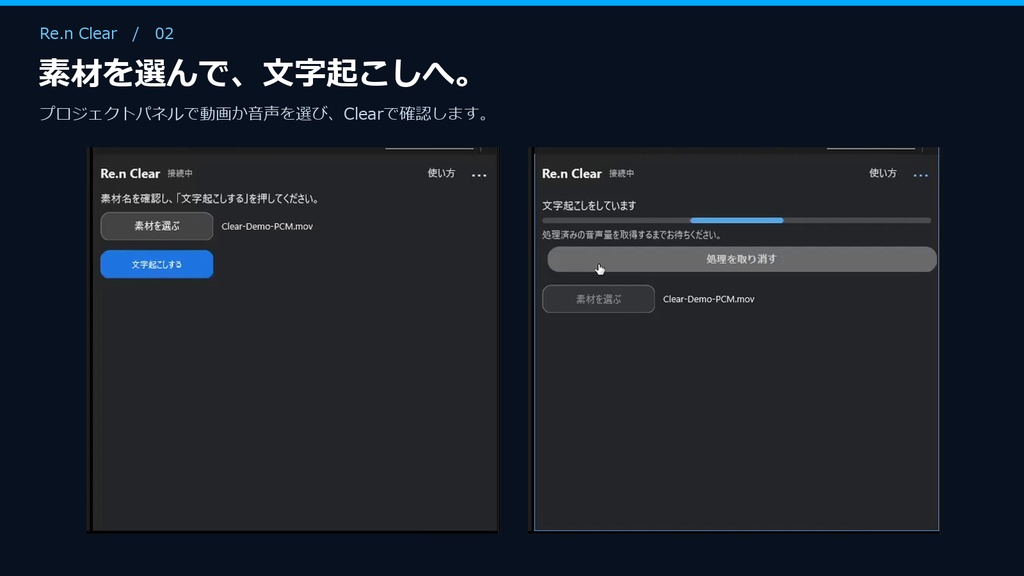This screenshot has width=1024, height=576.
Task: Click 接続中 status in left panel
Action: point(180,174)
